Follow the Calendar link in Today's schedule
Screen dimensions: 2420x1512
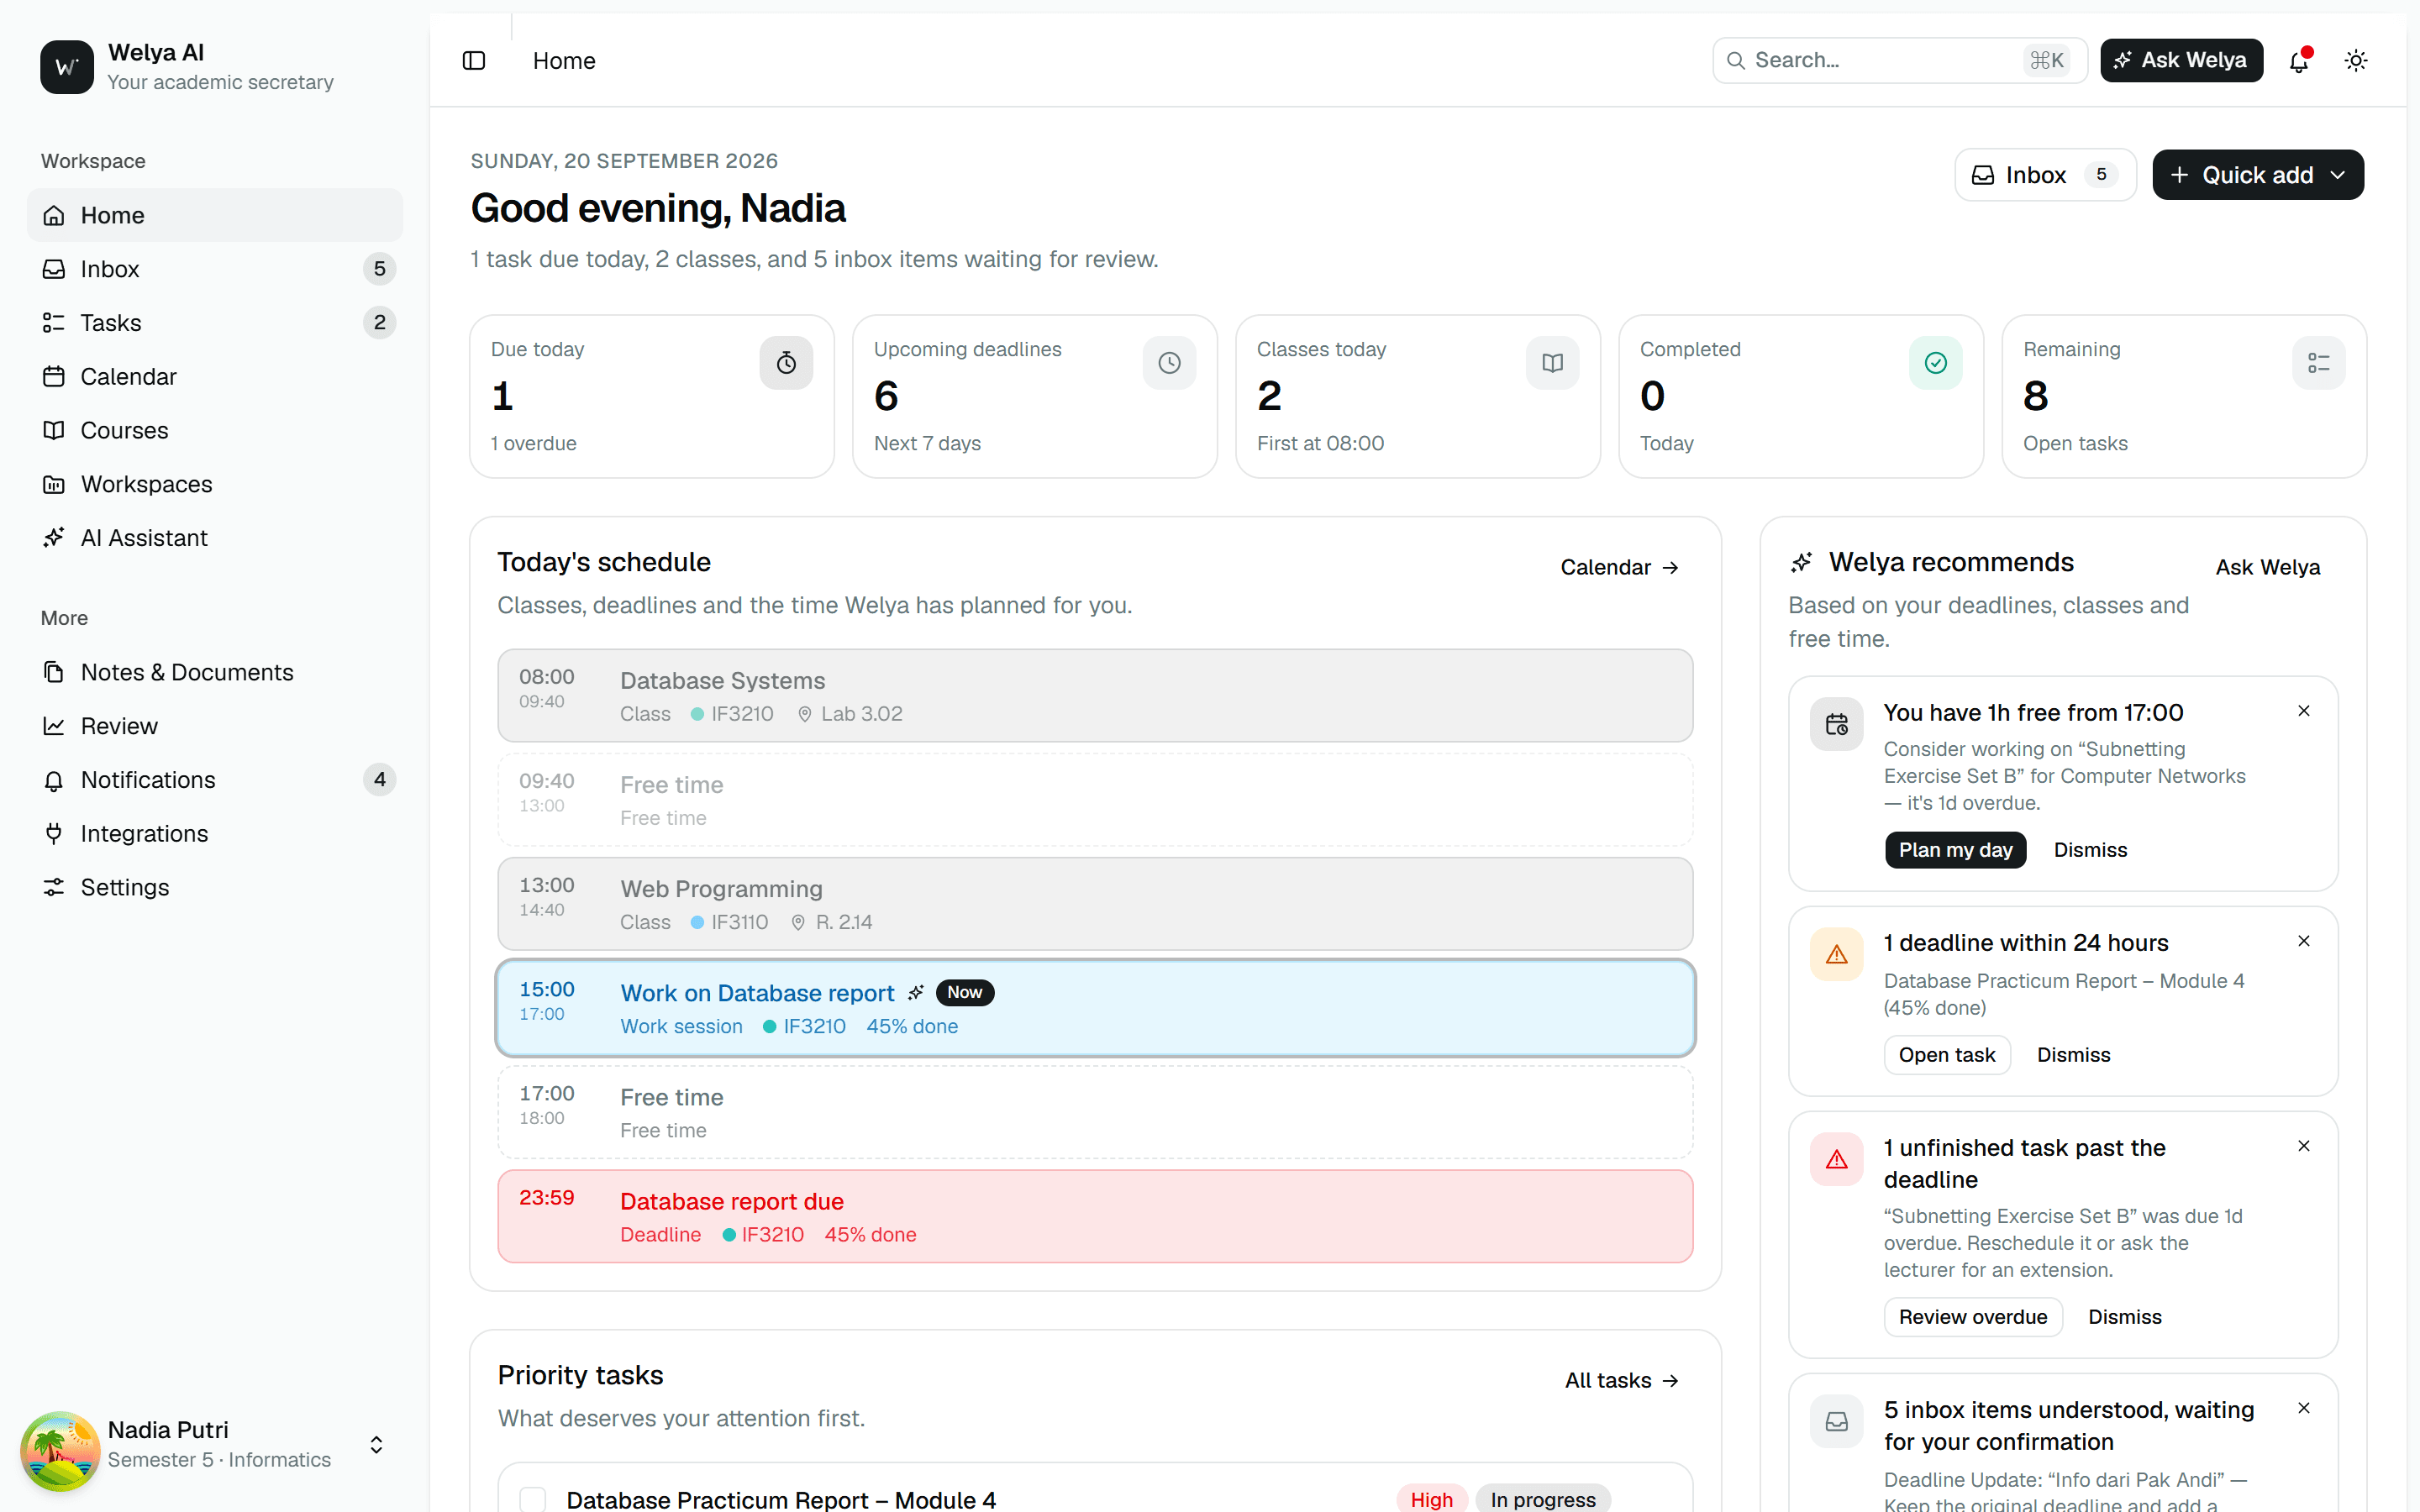pos(1620,567)
